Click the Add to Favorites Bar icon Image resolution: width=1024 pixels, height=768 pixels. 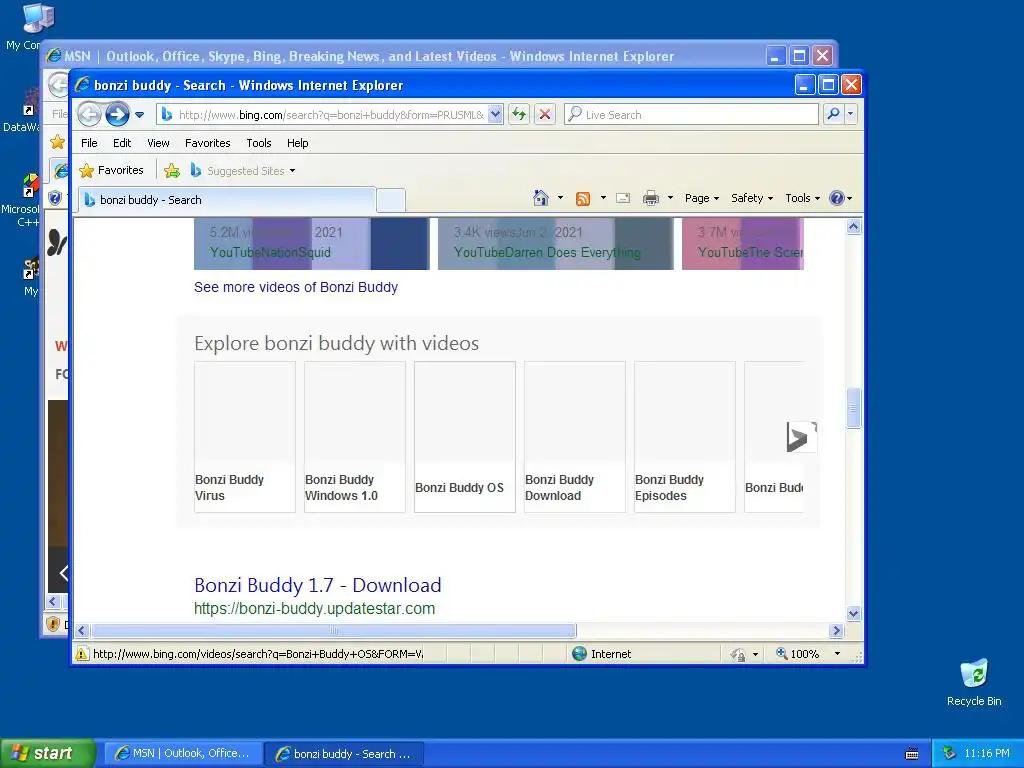172,170
